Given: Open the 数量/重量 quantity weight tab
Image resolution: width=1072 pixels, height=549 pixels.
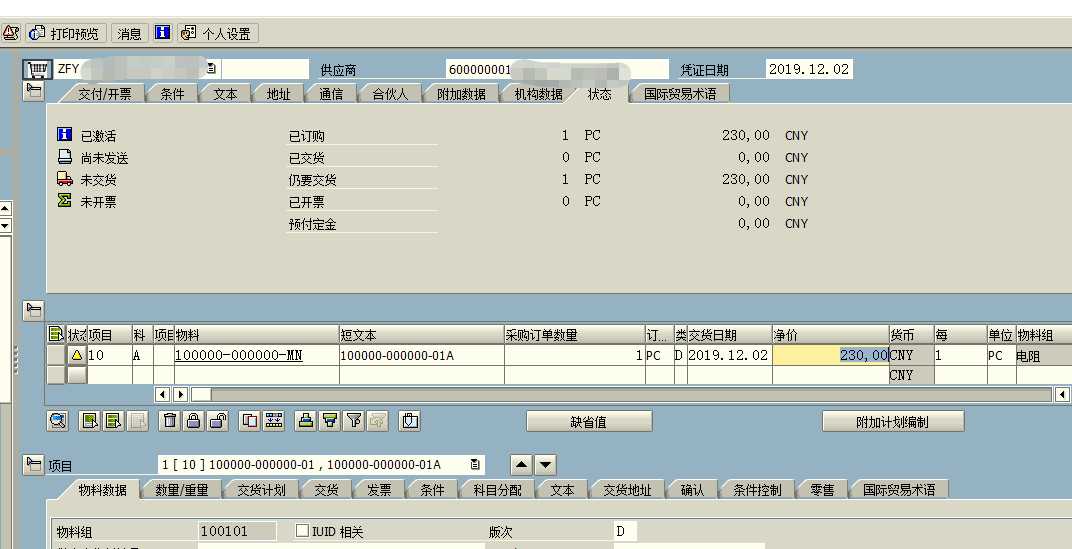Looking at the screenshot, I should (182, 490).
